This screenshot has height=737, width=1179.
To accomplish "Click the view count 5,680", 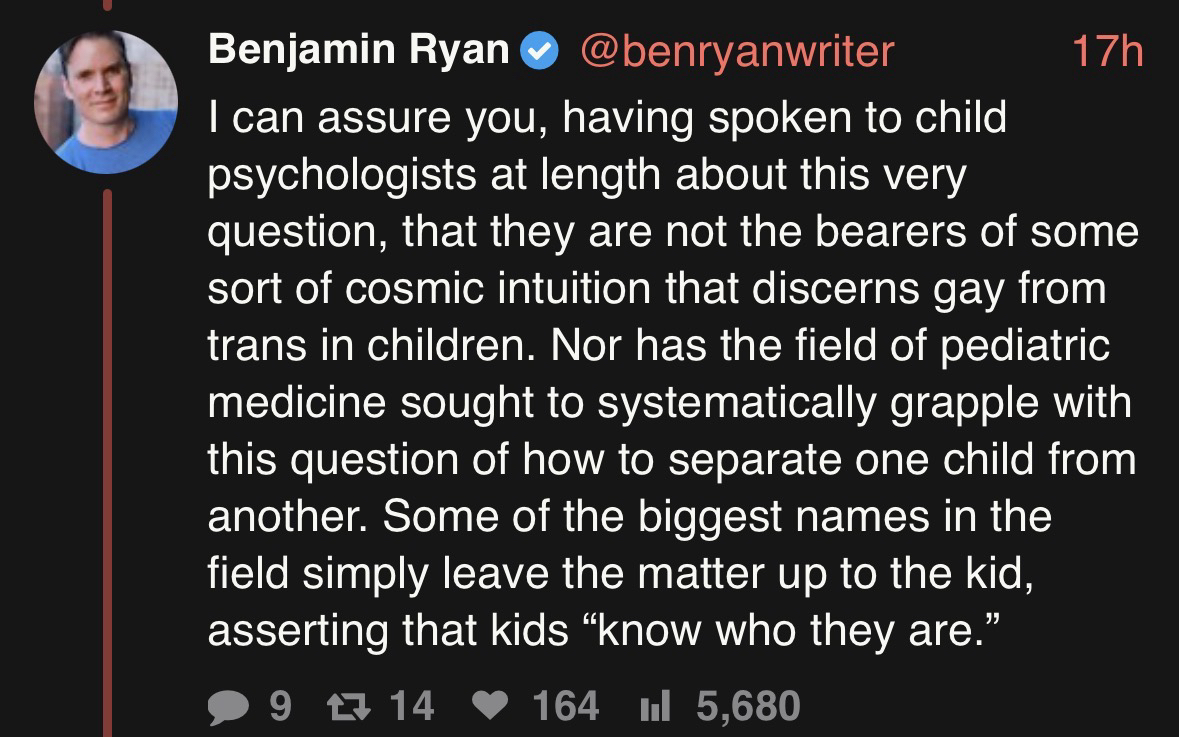I will click(x=748, y=706).
